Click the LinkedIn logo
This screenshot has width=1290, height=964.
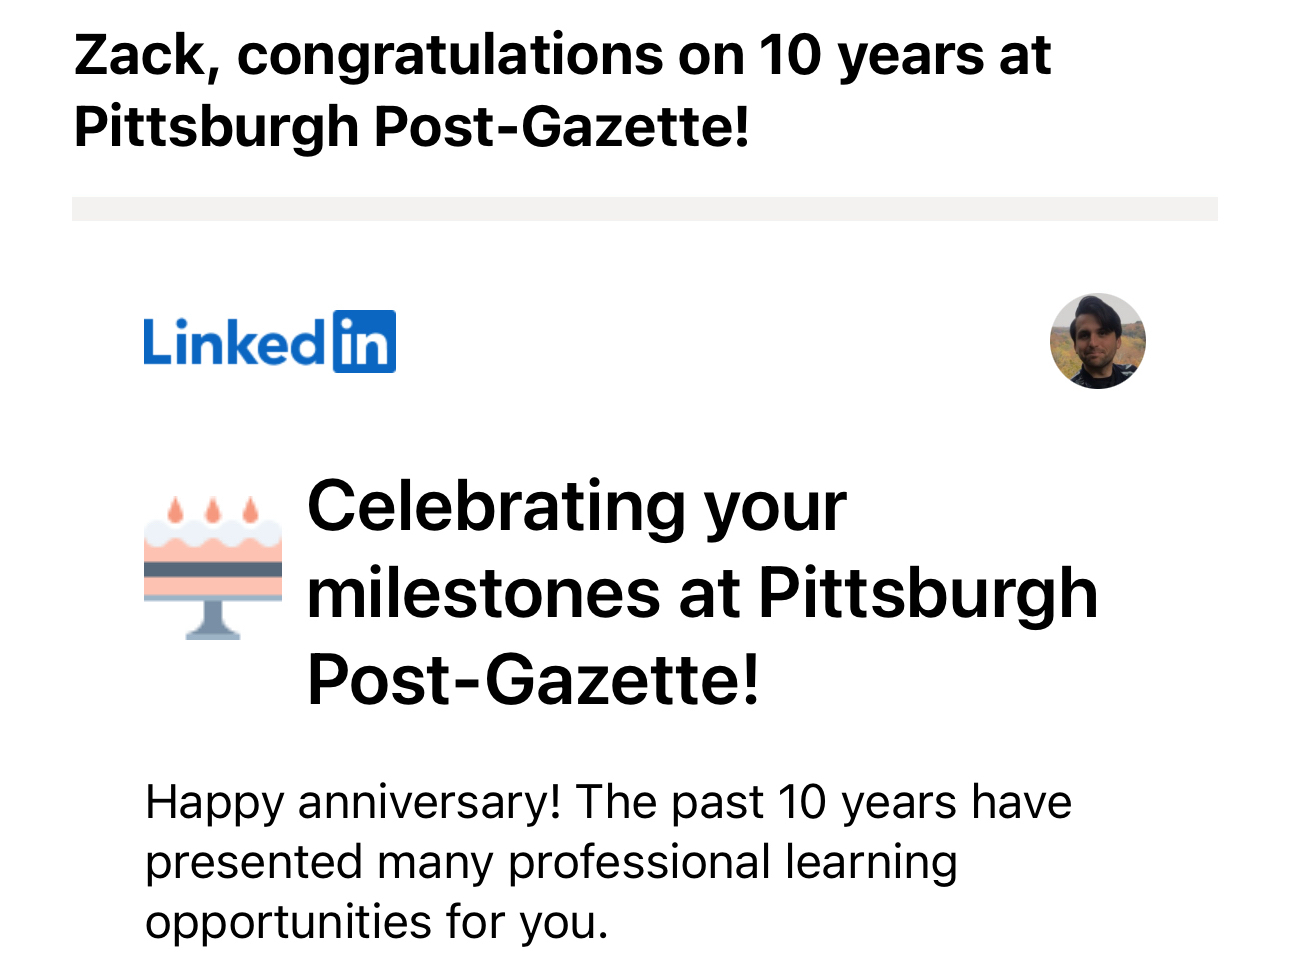point(269,342)
